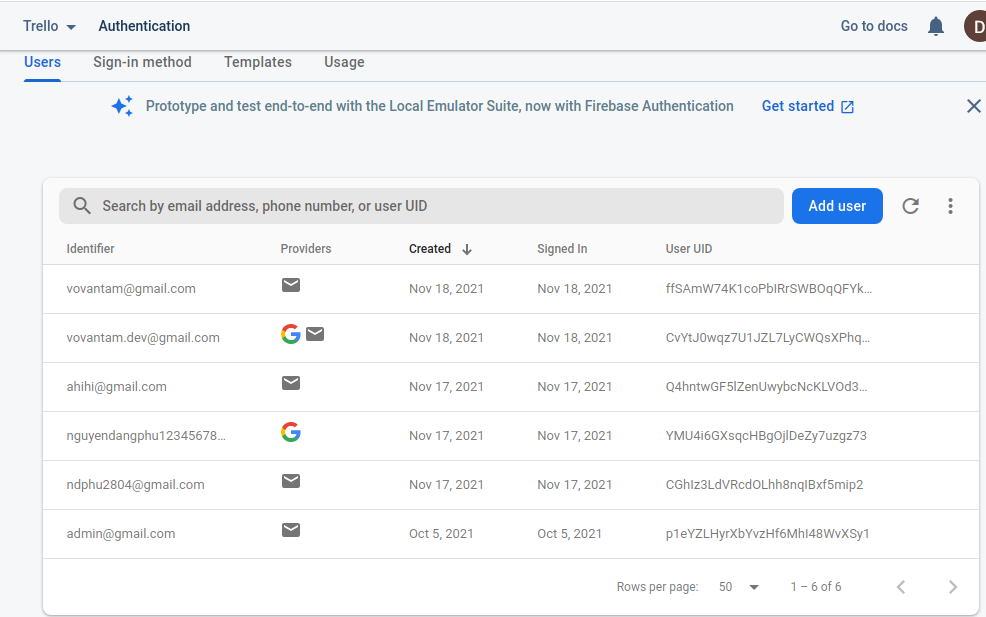Sort by the Created column arrow
This screenshot has width=986, height=617.
(467, 249)
